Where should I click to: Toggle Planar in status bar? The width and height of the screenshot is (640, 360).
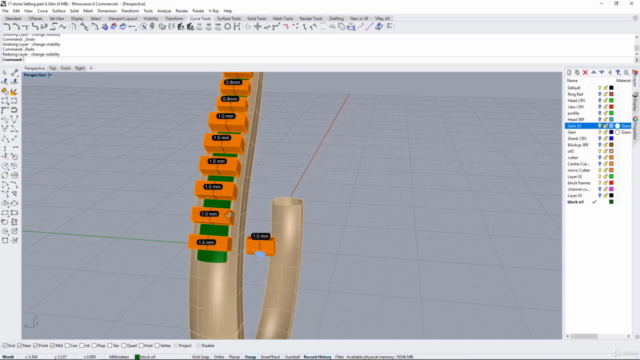(x=234, y=357)
